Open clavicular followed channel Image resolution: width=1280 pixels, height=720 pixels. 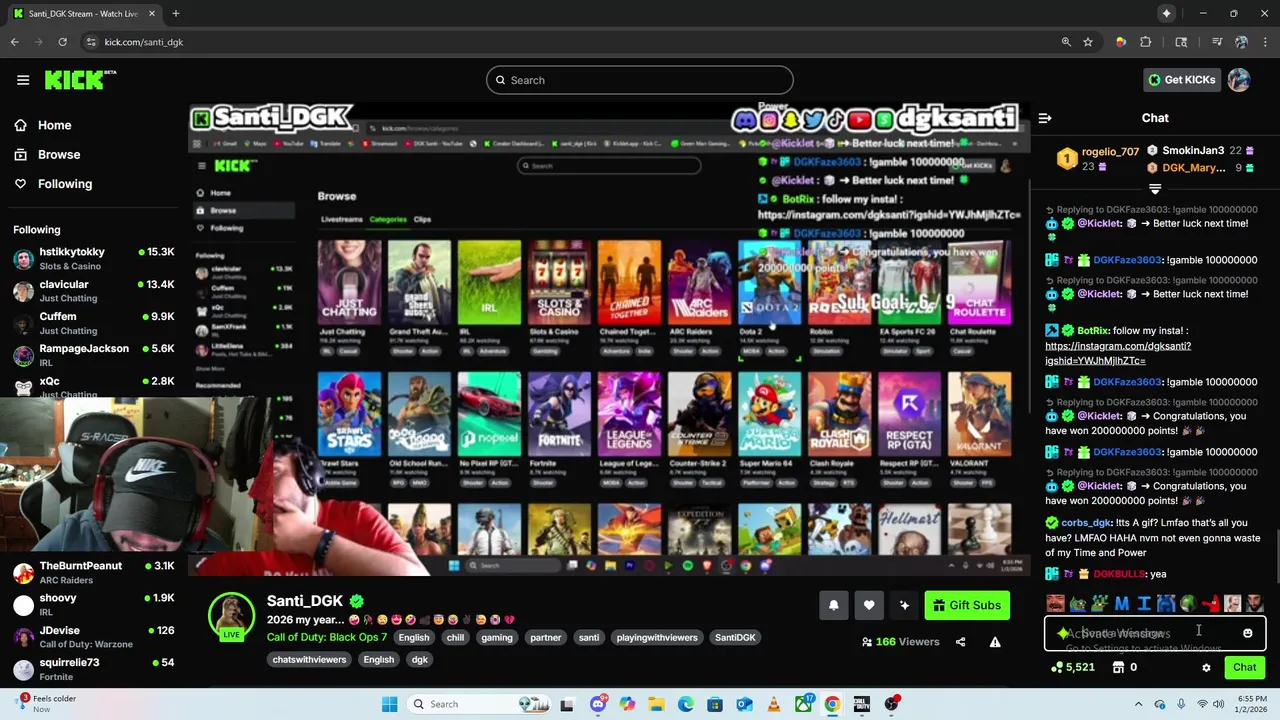[92, 291]
